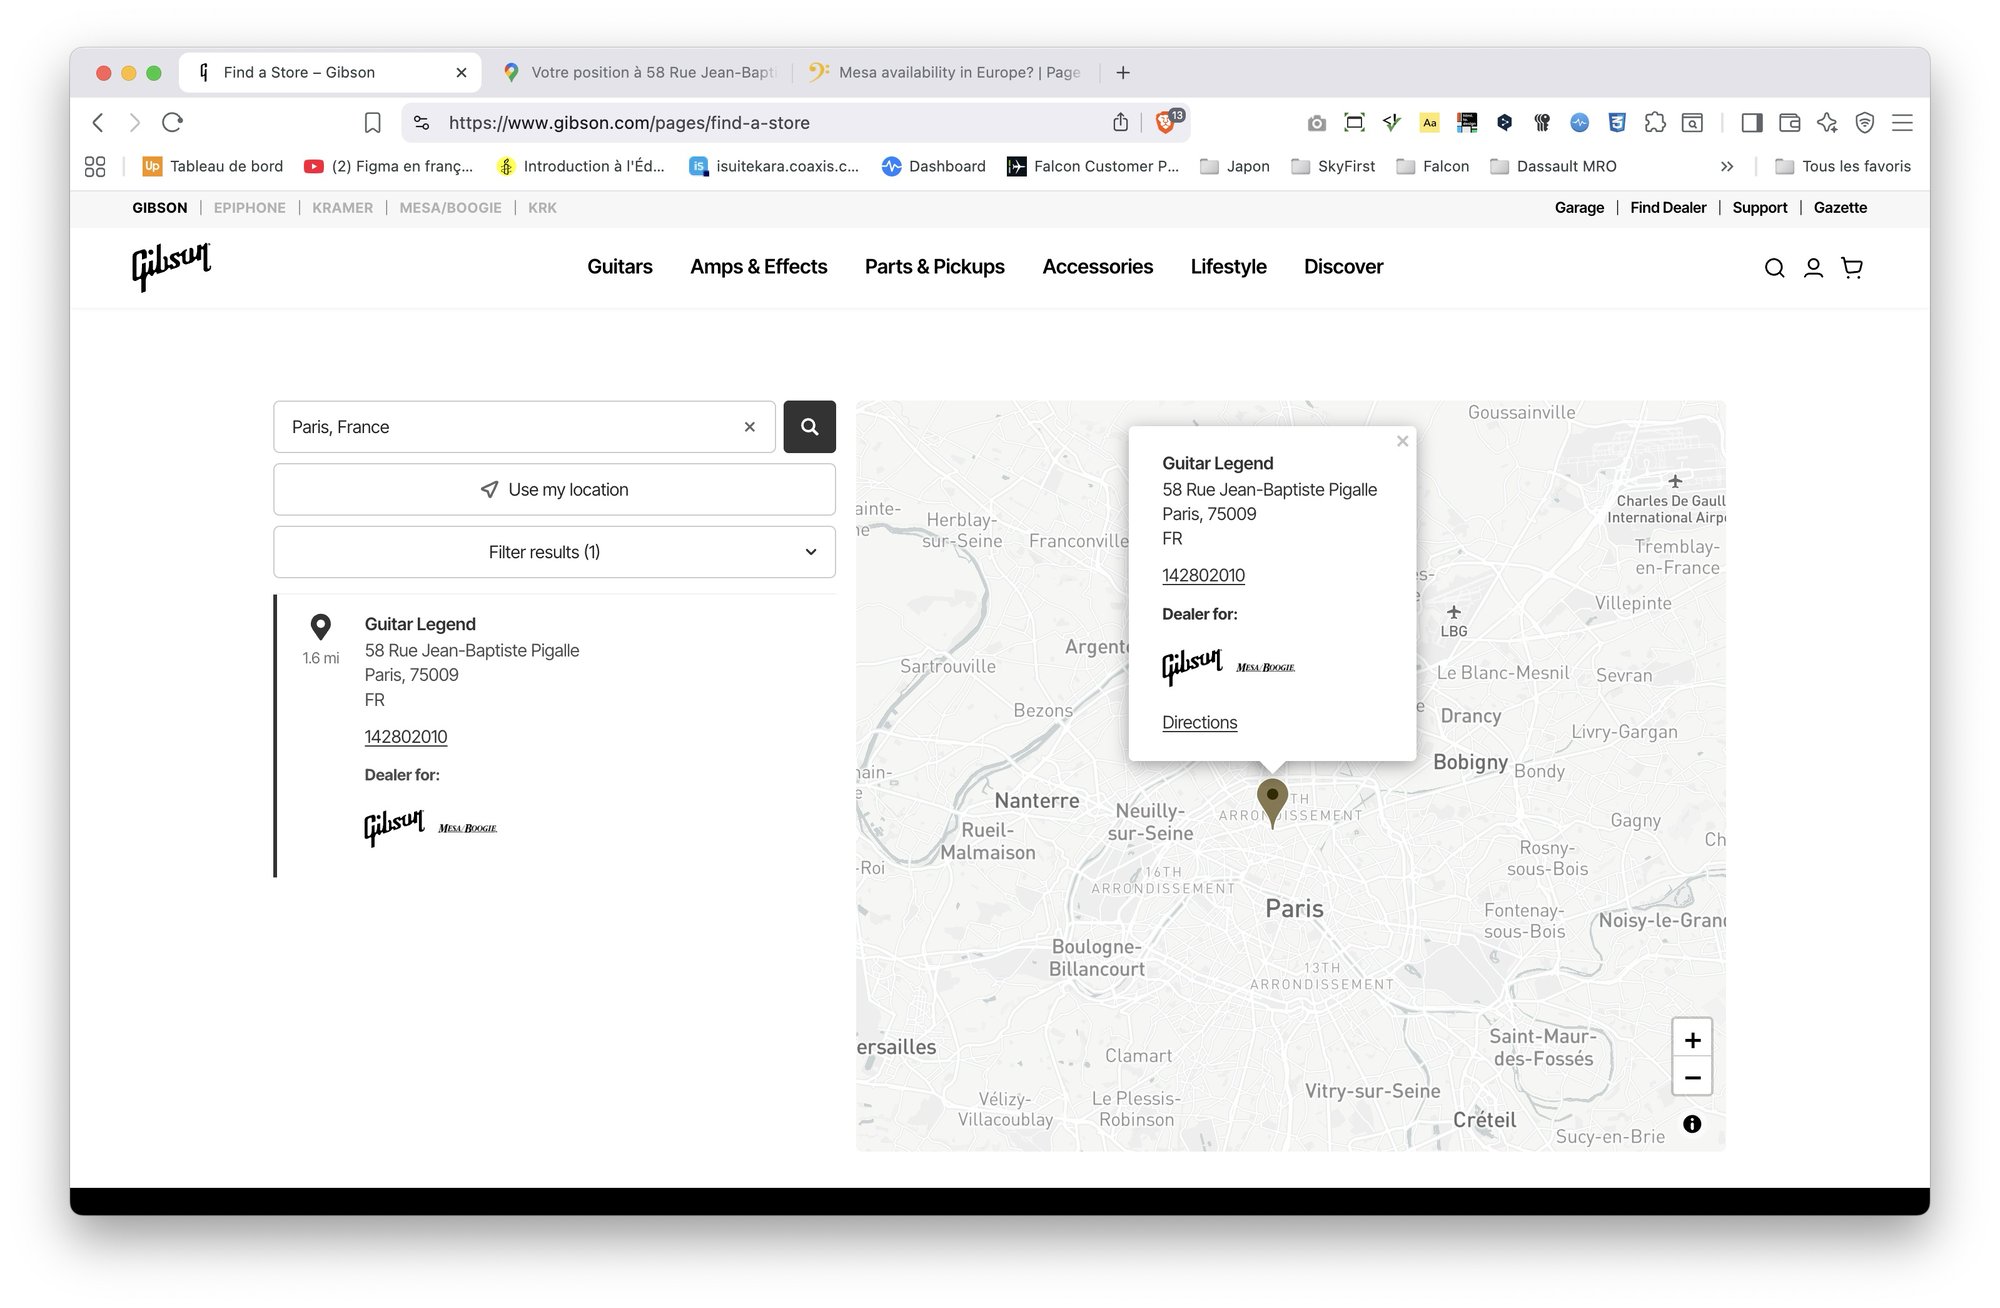Open the Japon bookmarks folder
This screenshot has width=2000, height=1308.
(x=1235, y=167)
